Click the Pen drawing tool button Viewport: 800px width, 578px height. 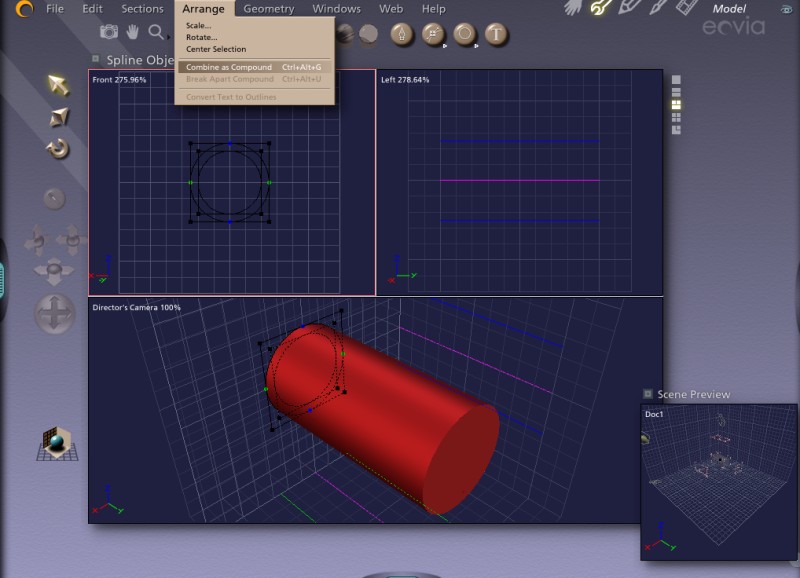click(x=401, y=34)
